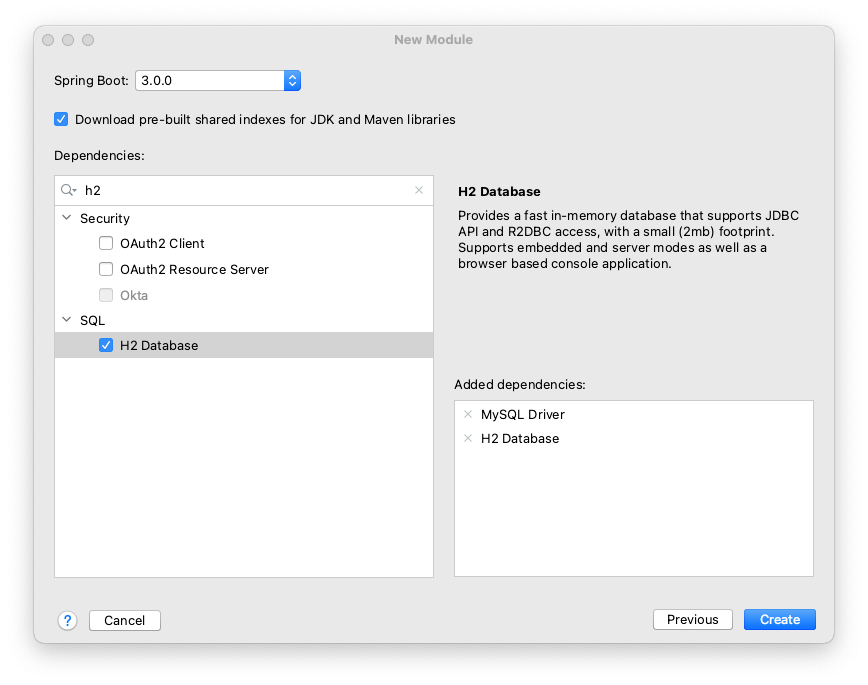868x685 pixels.
Task: Open the Spring Boot version dropdown
Action: 292,81
